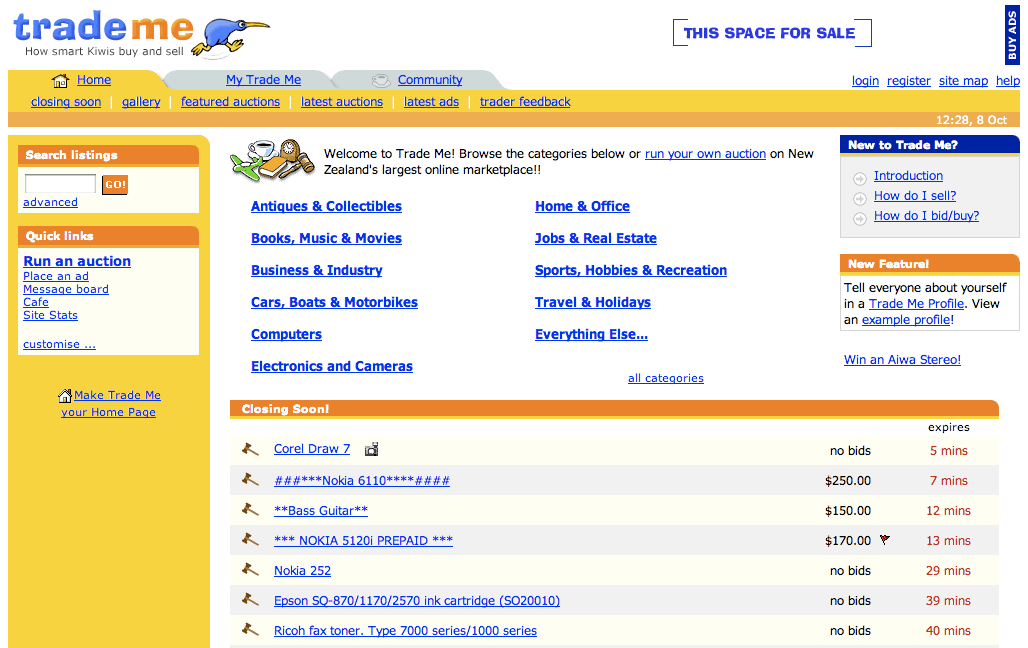
Task: View the example profile link
Action: [906, 319]
